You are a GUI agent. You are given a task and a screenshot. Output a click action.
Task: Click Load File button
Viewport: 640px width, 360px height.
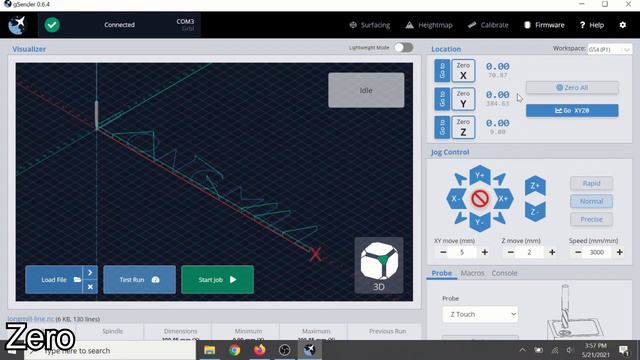tap(54, 280)
